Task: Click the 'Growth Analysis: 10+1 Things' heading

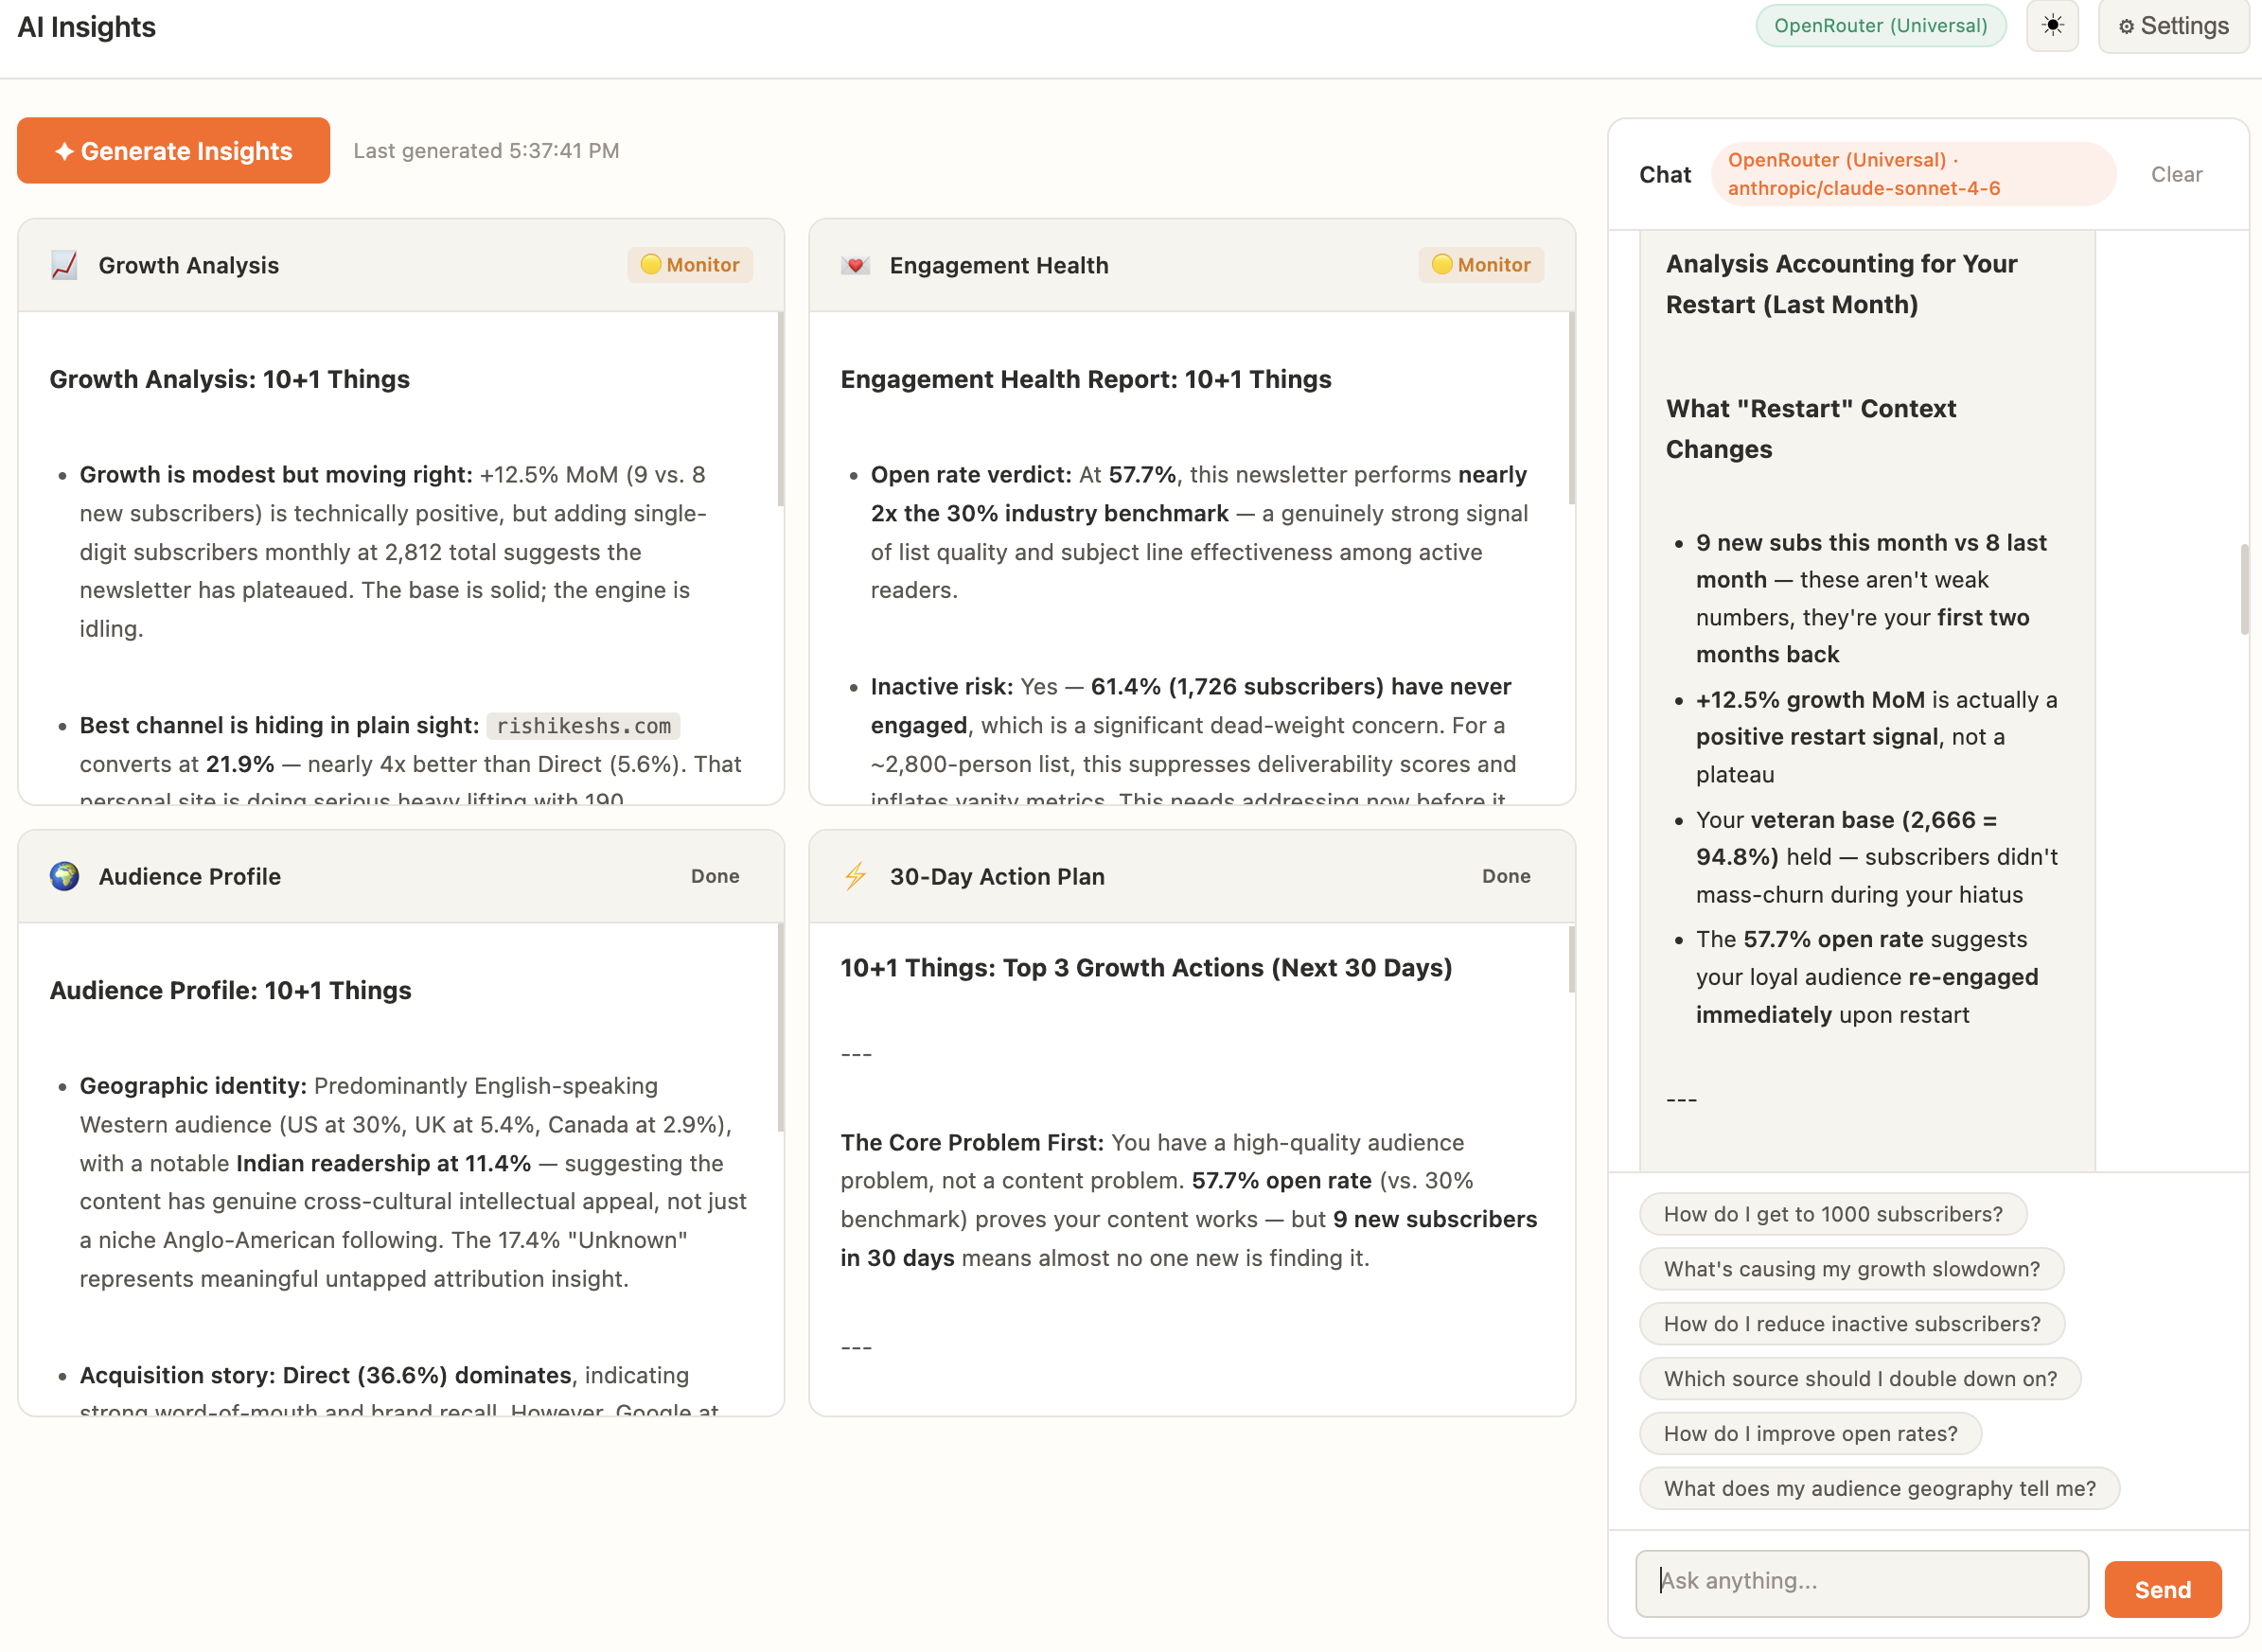Action: (x=229, y=379)
